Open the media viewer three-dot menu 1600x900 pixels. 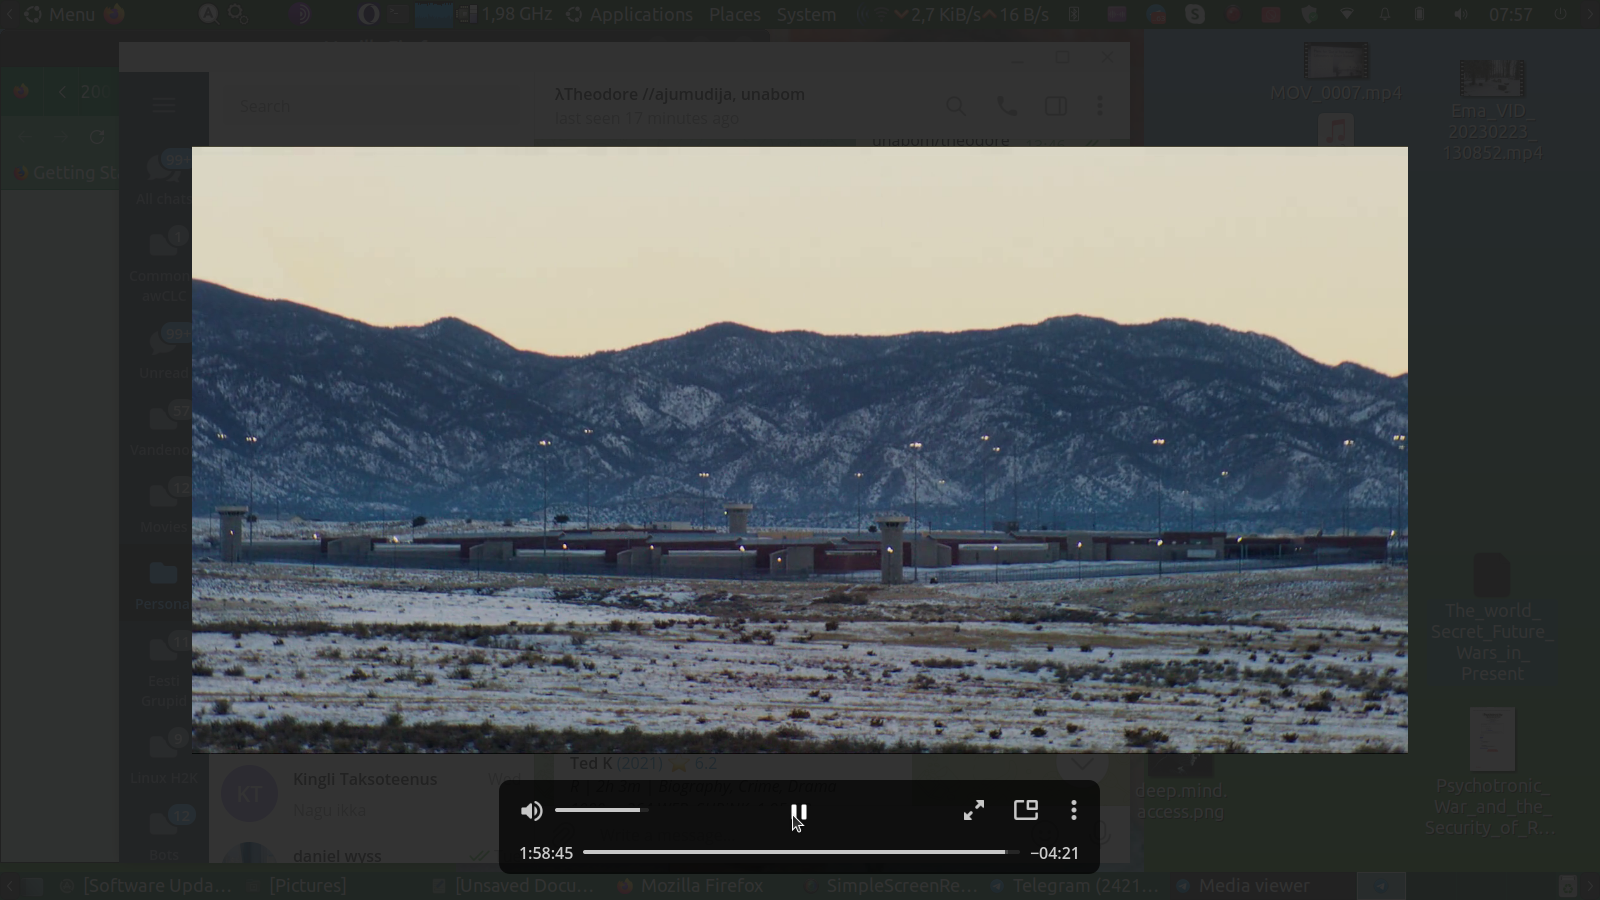point(1074,810)
